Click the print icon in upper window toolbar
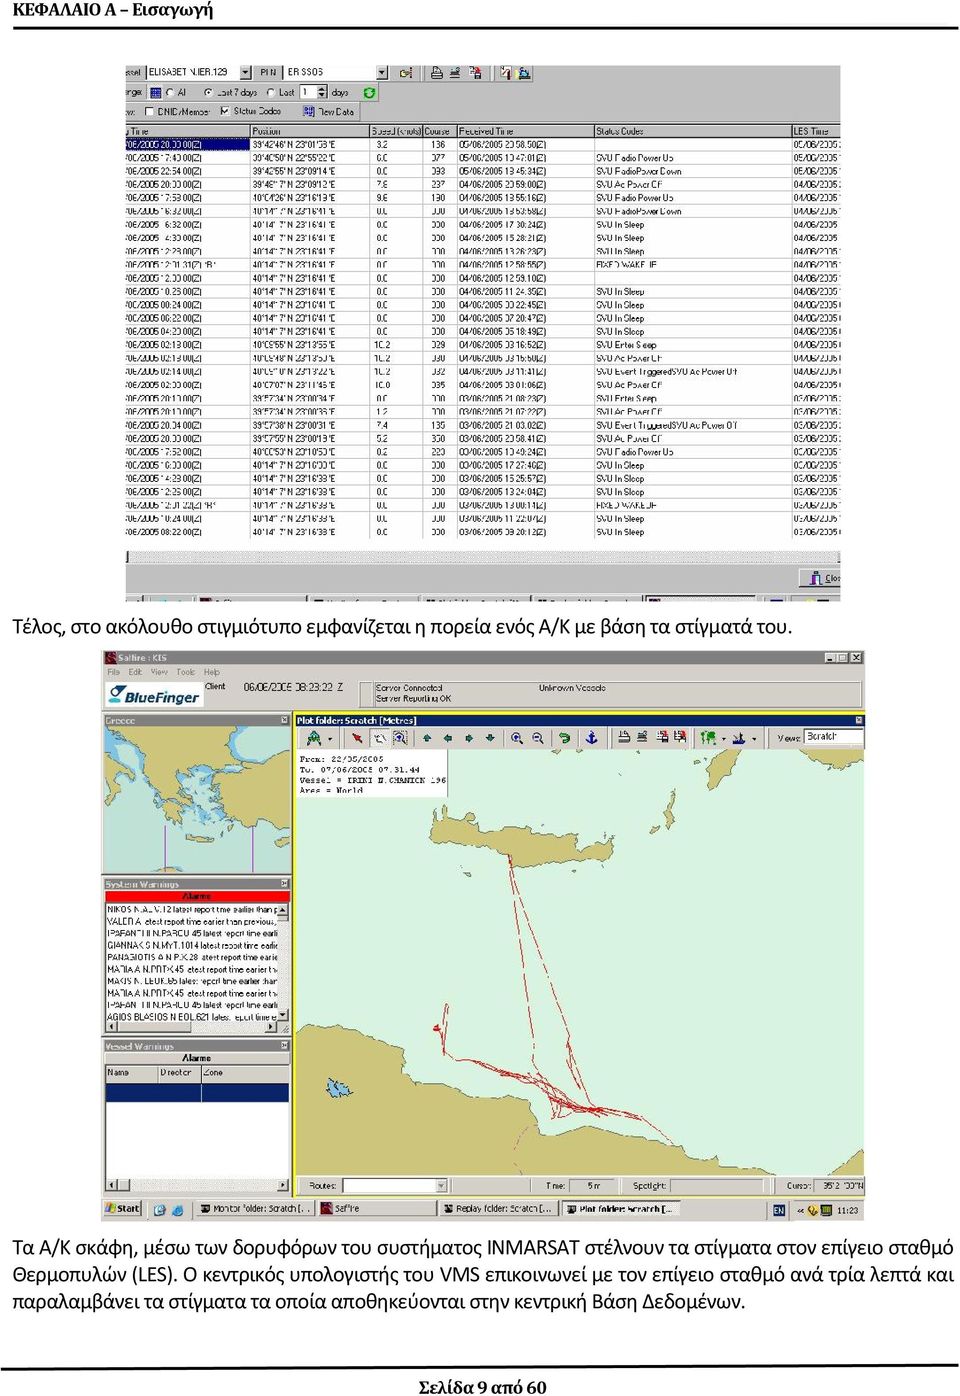Screen dimensions: 960x1396 (436, 73)
